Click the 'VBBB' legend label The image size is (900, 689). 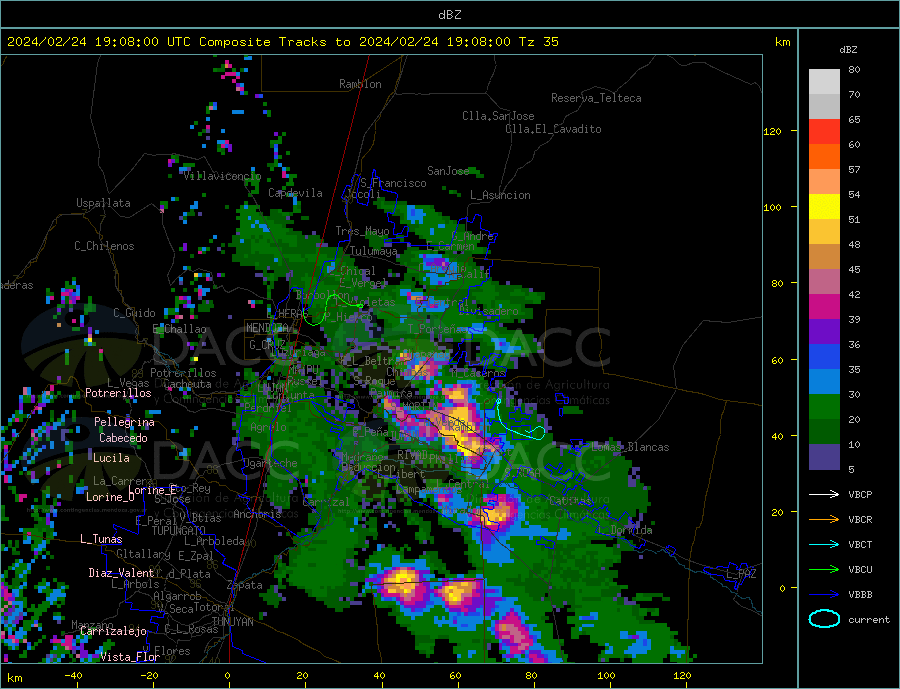point(860,595)
